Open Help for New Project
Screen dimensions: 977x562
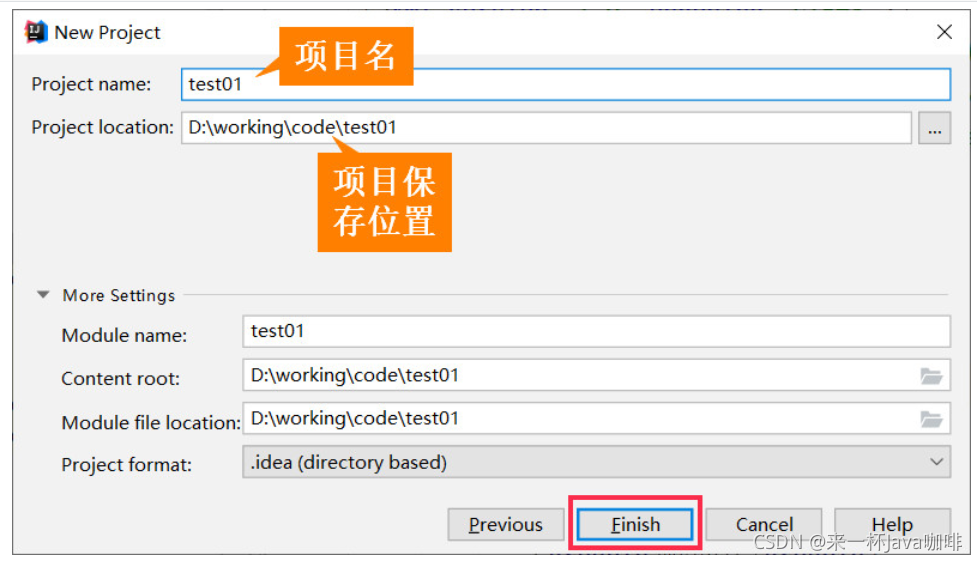click(892, 525)
